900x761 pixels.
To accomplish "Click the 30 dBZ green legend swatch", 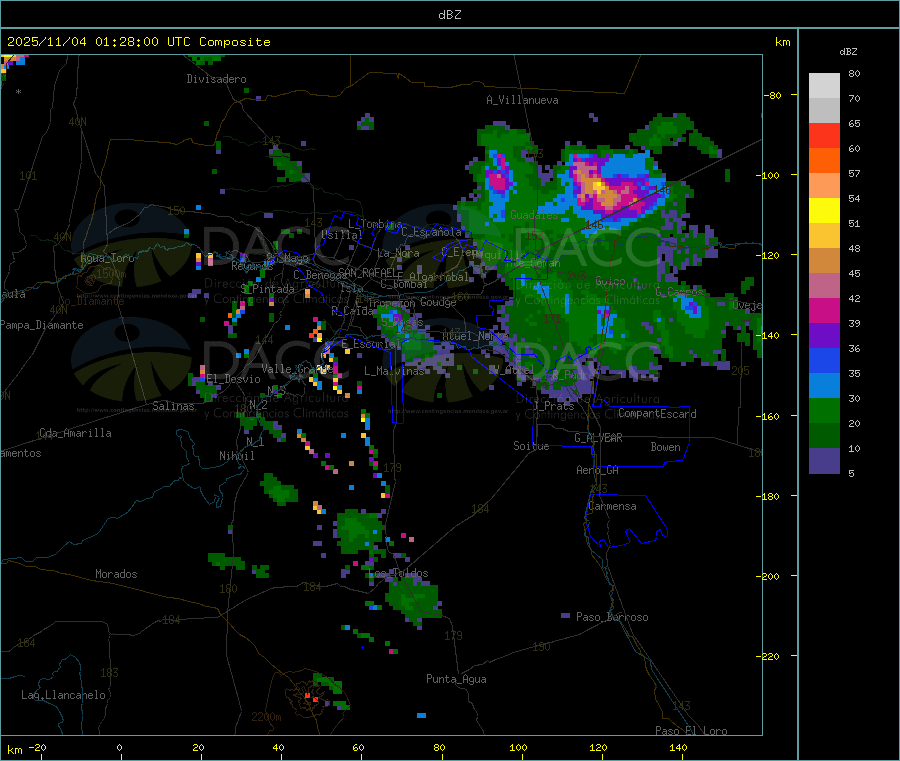I will [824, 410].
